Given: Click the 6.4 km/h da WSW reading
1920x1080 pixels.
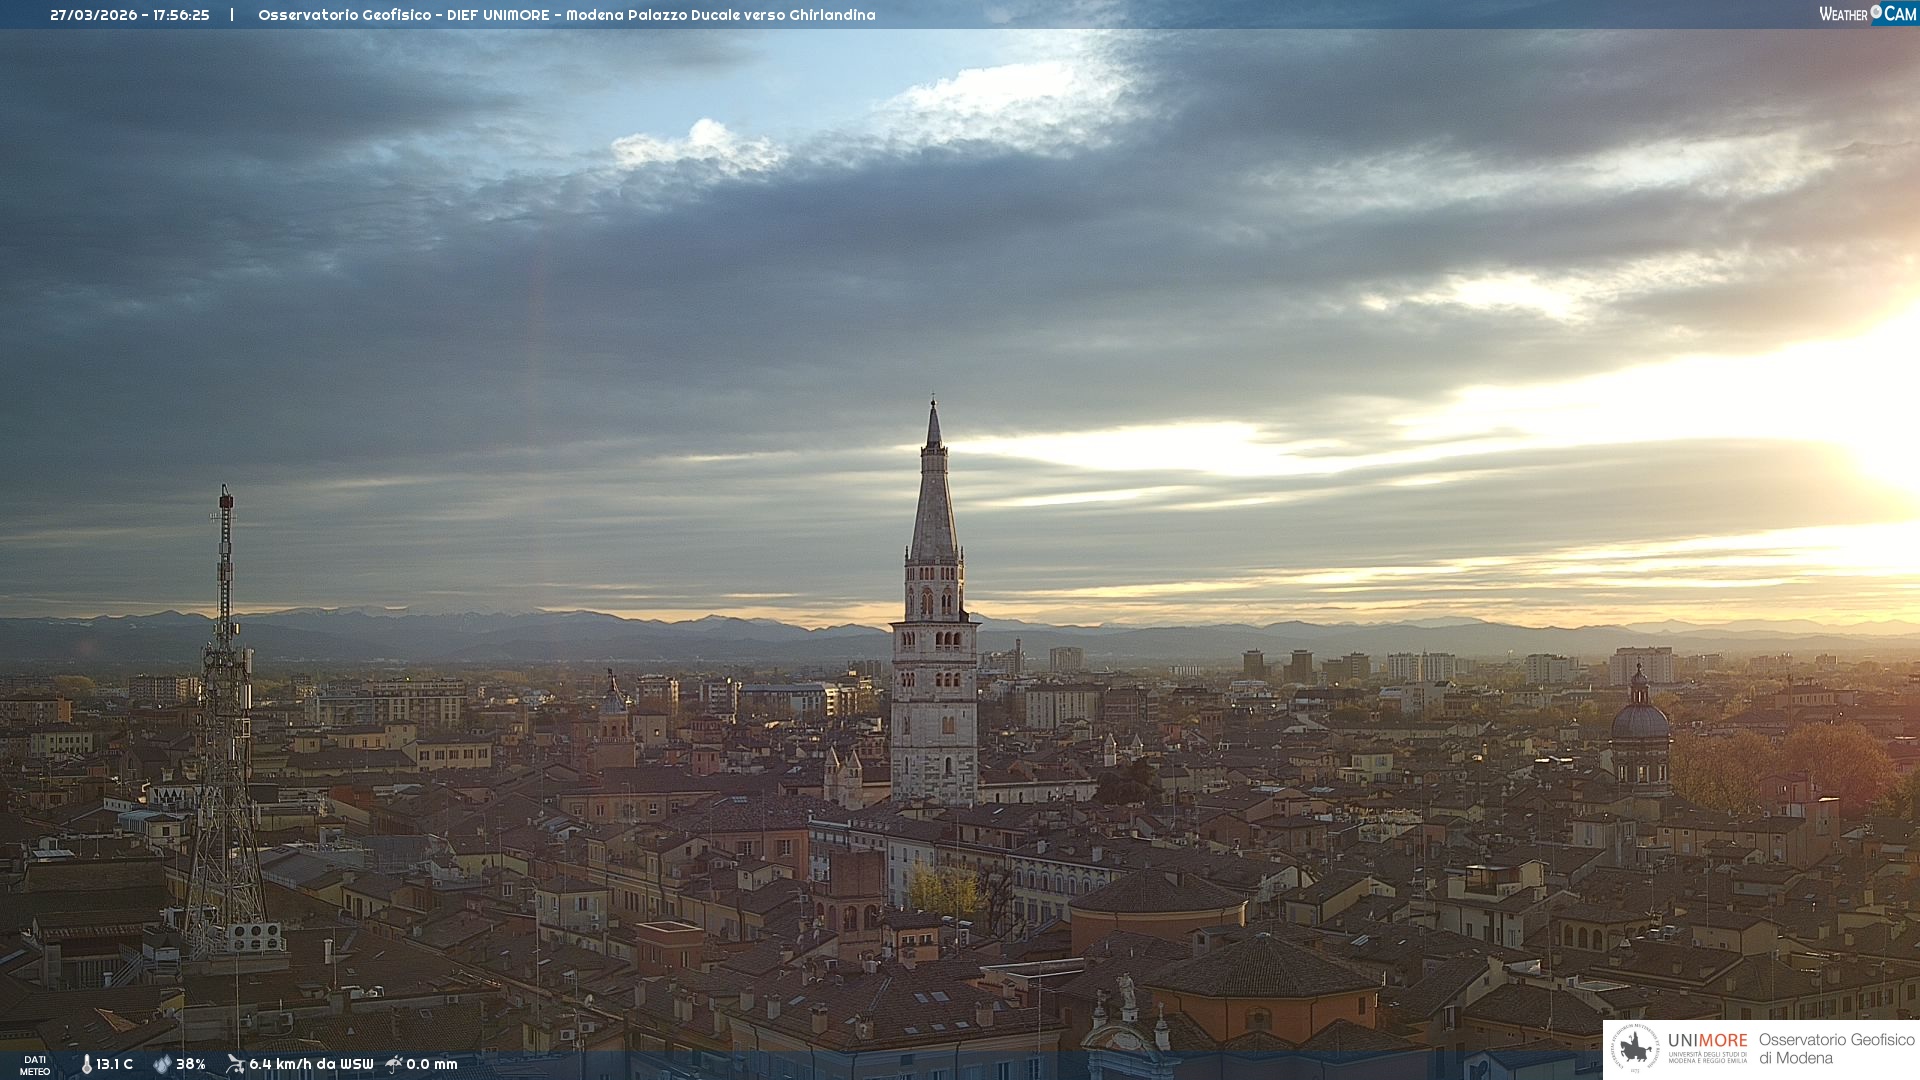Looking at the screenshot, I should [311, 1064].
